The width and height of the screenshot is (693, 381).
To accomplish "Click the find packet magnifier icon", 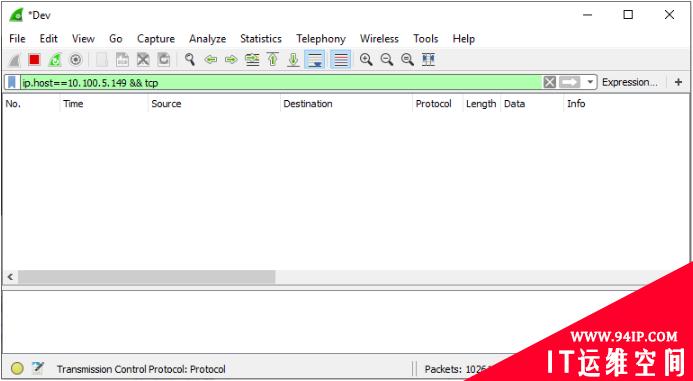I will click(x=190, y=59).
